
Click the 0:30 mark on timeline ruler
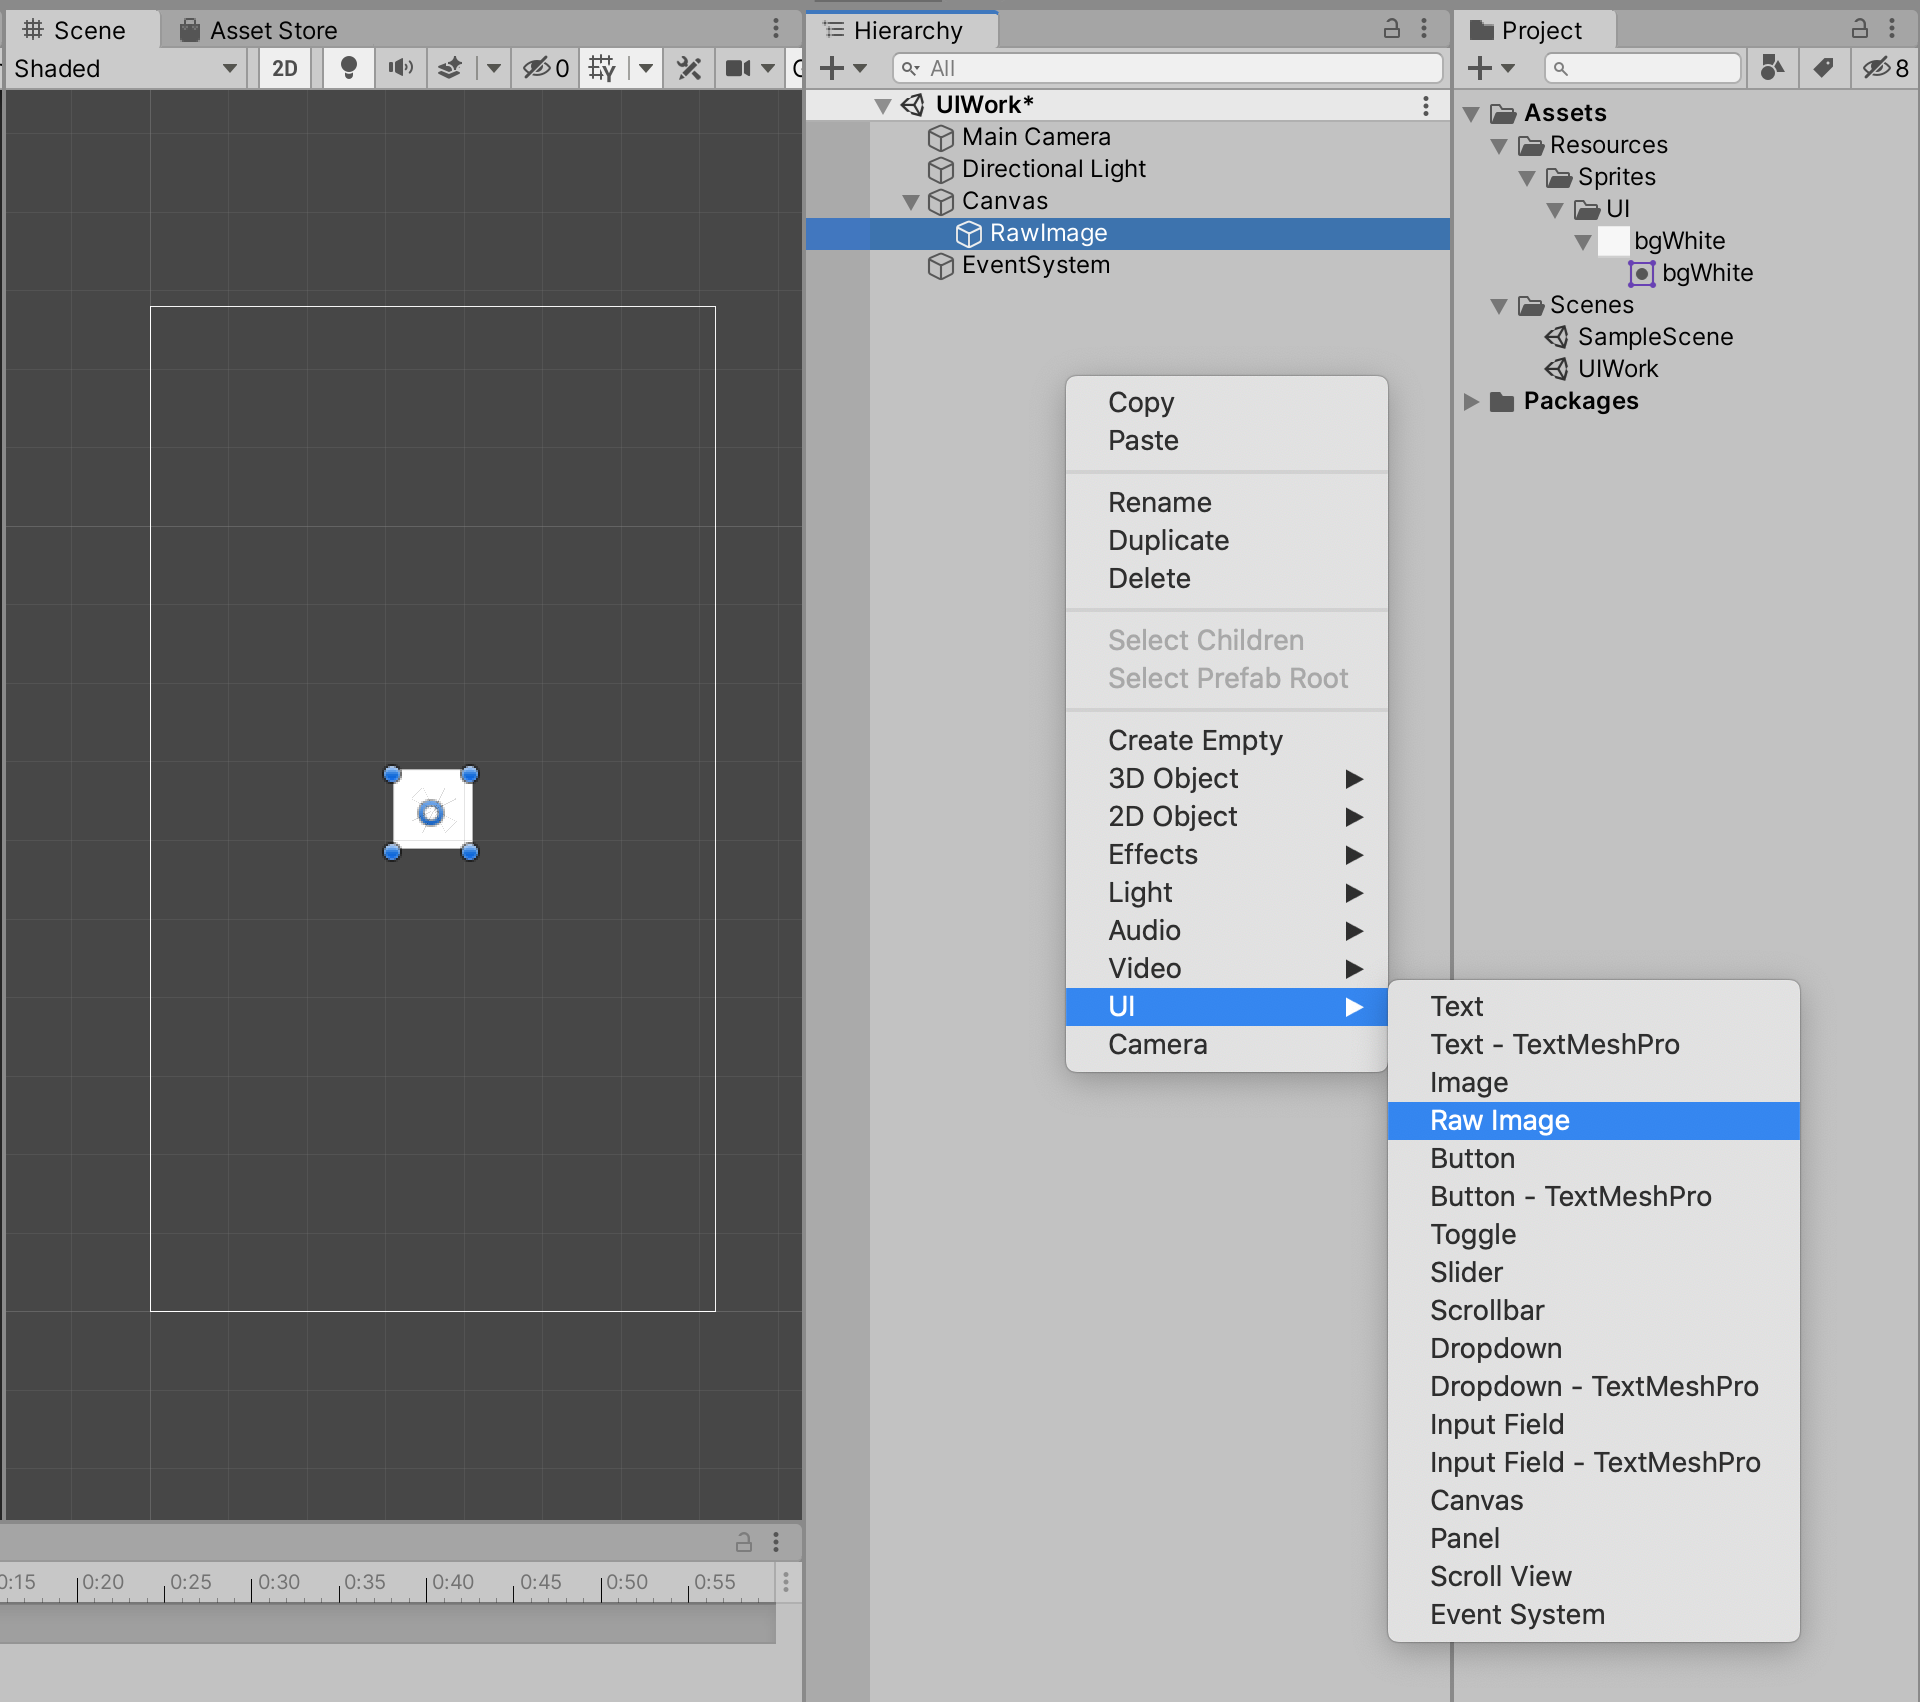tap(278, 1582)
